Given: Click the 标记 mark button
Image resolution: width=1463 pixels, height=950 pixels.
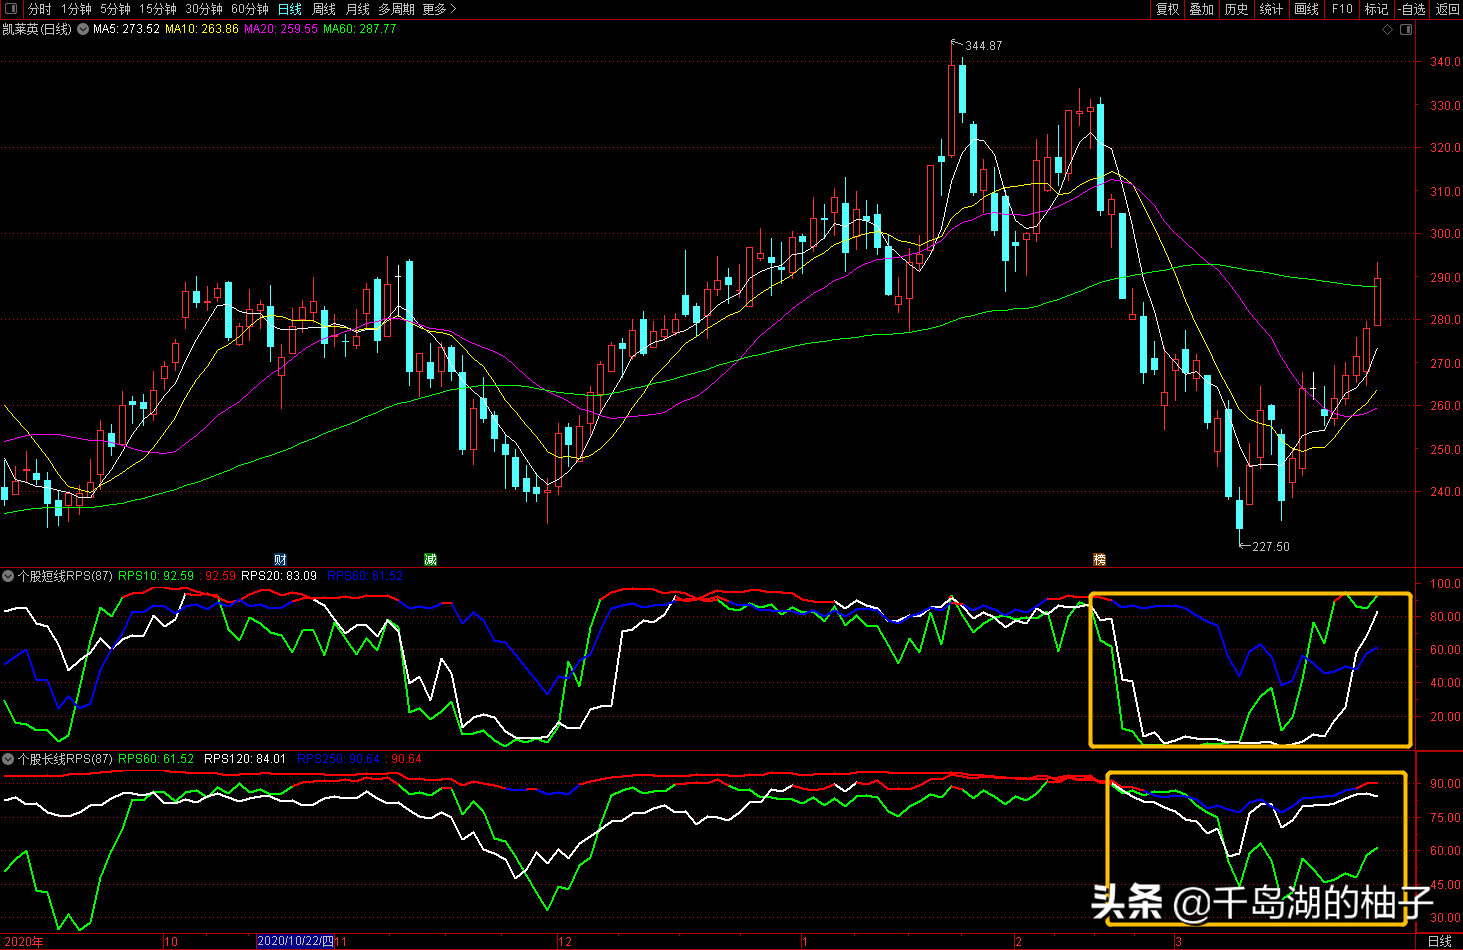Looking at the screenshot, I should [1377, 9].
